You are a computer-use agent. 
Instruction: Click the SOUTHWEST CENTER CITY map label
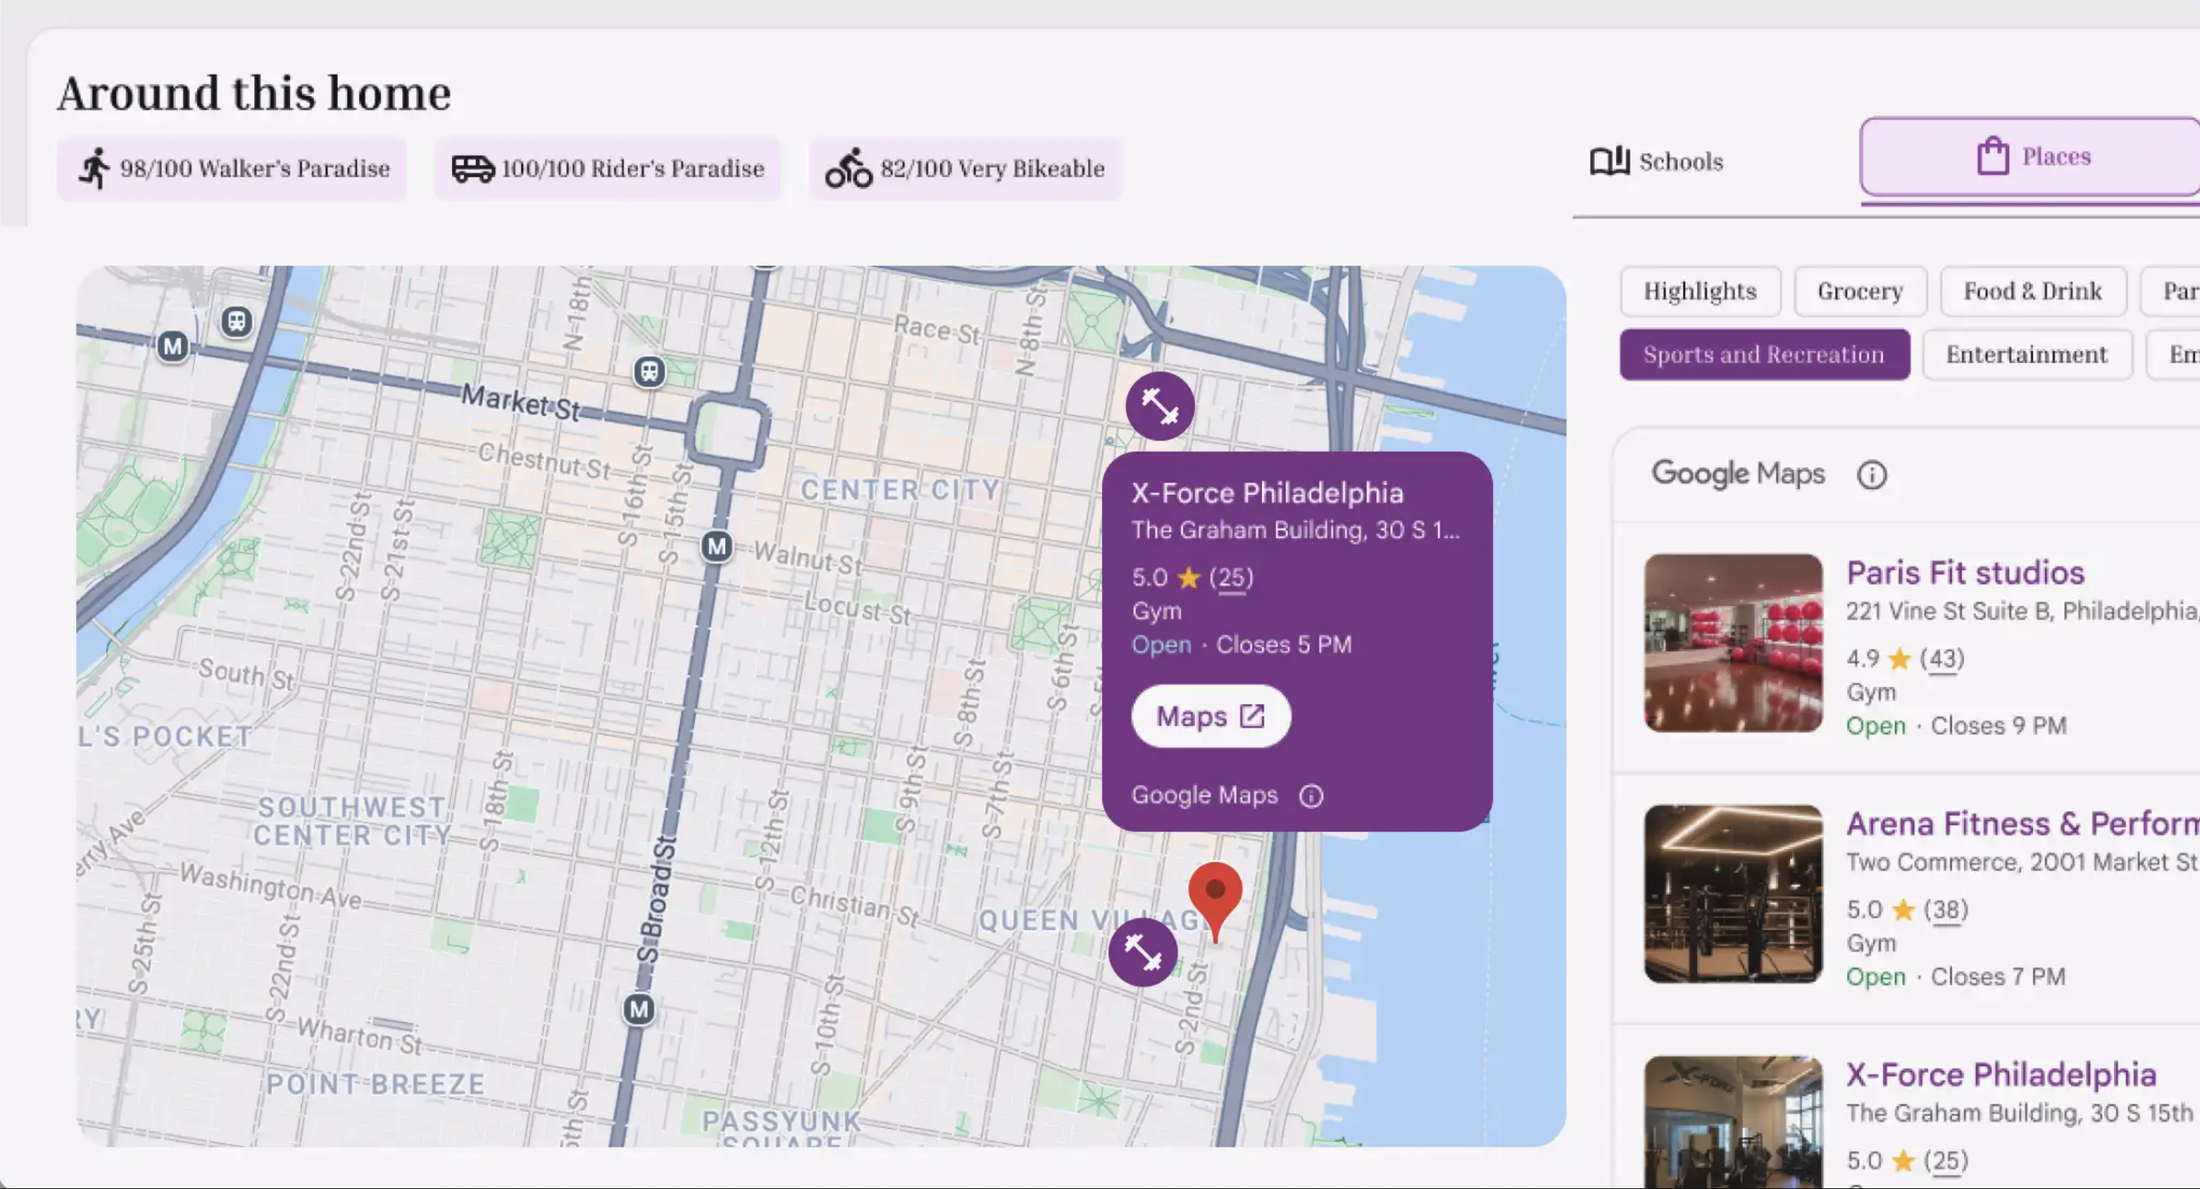tap(352, 821)
